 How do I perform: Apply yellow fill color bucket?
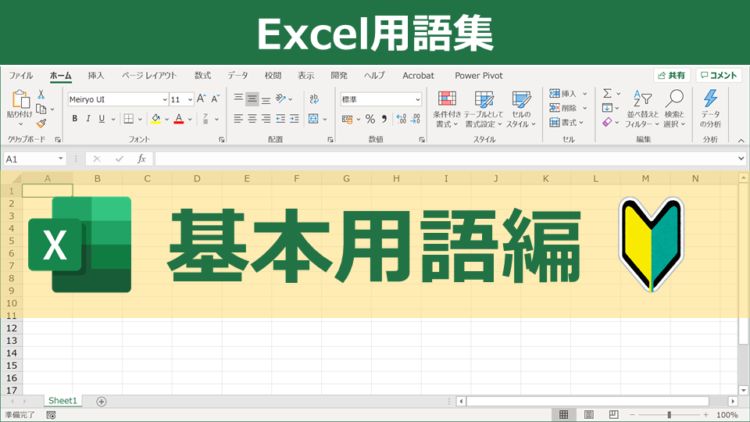pyautogui.click(x=155, y=119)
